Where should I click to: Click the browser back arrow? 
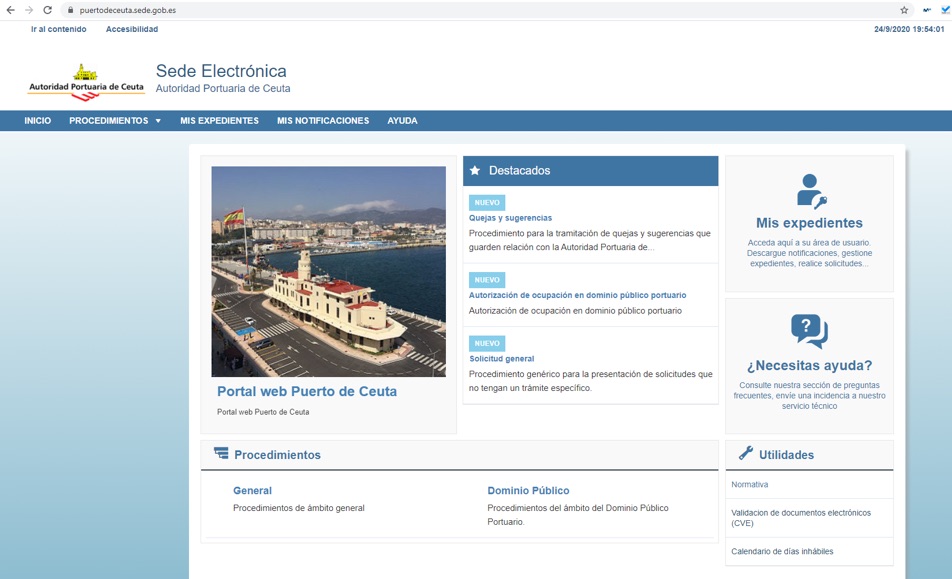coord(10,10)
